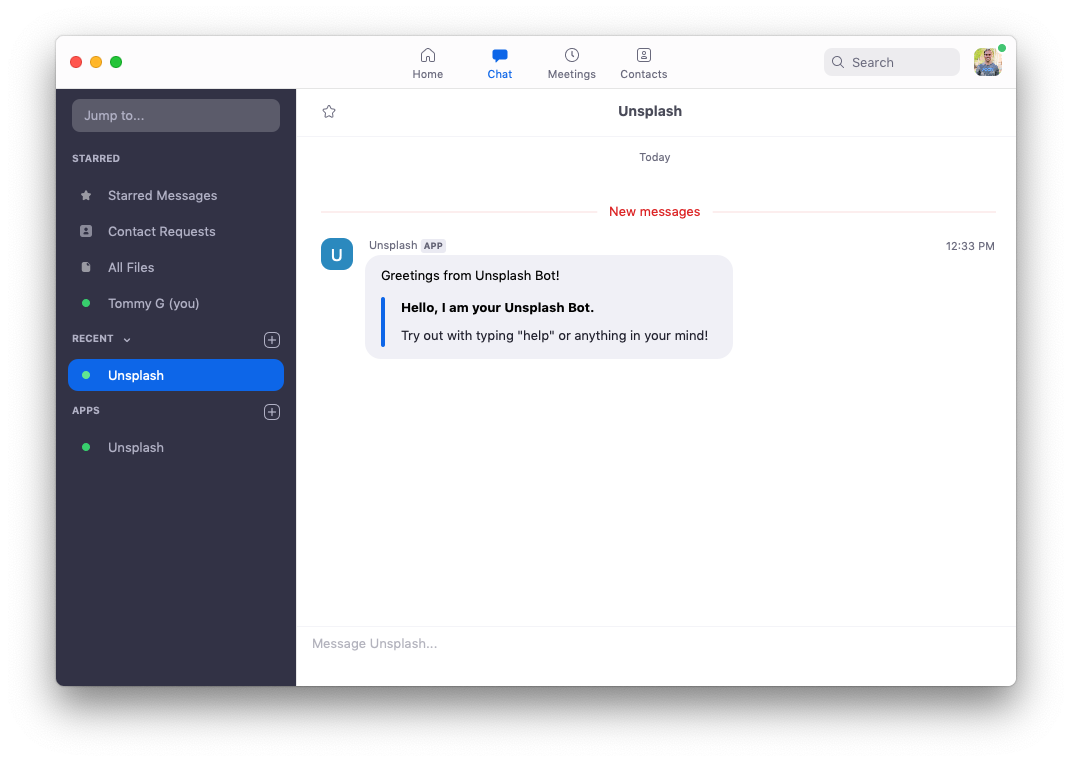Viewport: 1072px width, 762px height.
Task: Add an app using APPS plus button
Action: 271,411
